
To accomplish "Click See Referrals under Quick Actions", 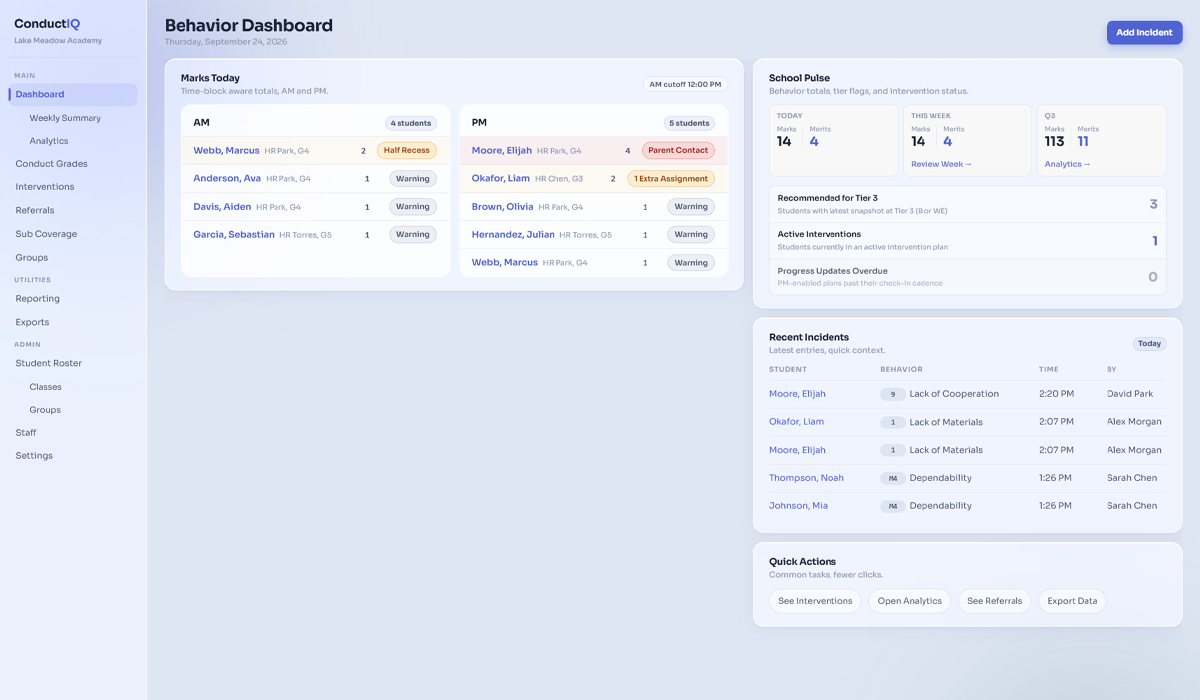I will tap(994, 601).
